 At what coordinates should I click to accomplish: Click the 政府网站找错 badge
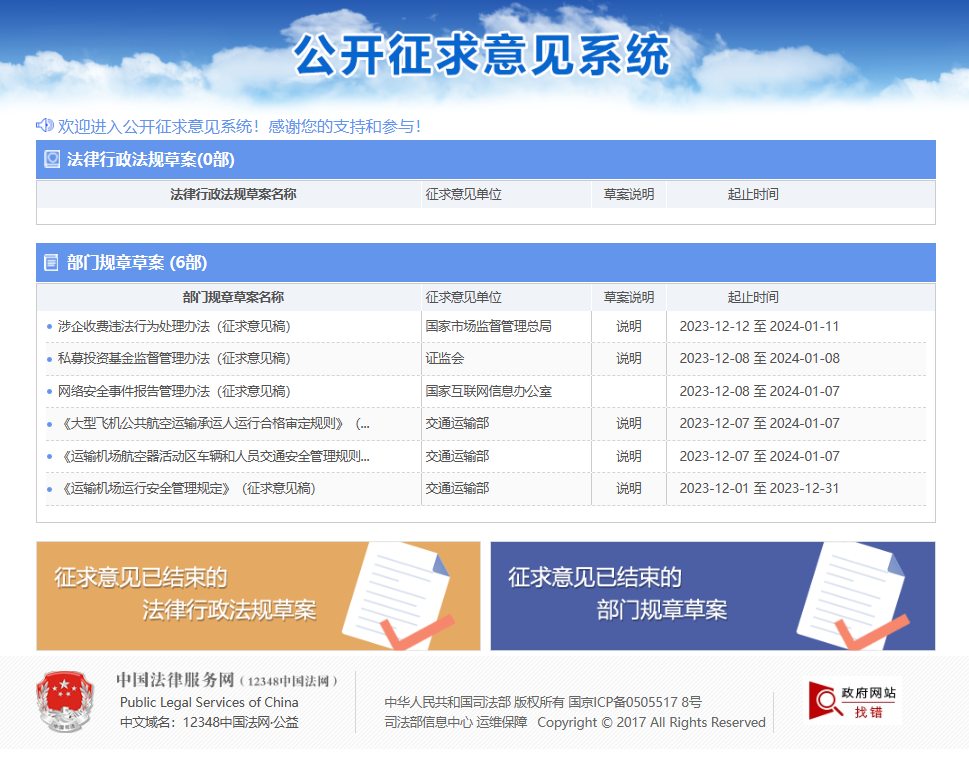coord(855,702)
